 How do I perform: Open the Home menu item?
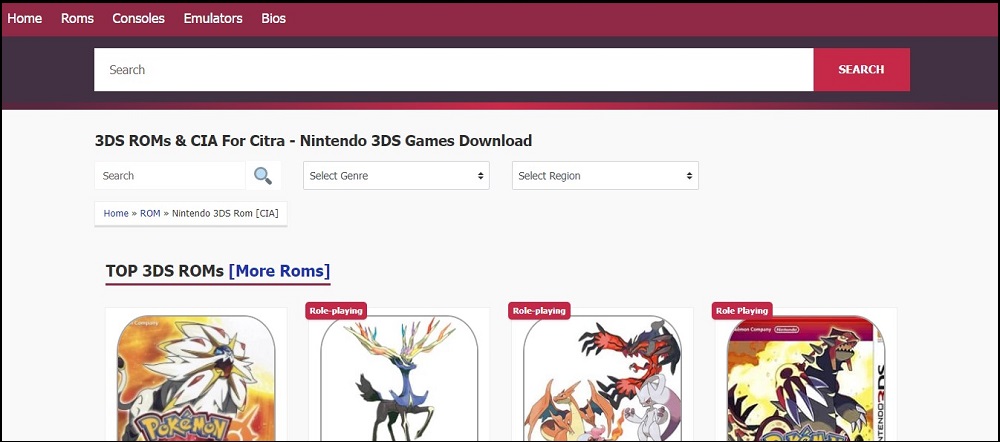[x=25, y=18]
